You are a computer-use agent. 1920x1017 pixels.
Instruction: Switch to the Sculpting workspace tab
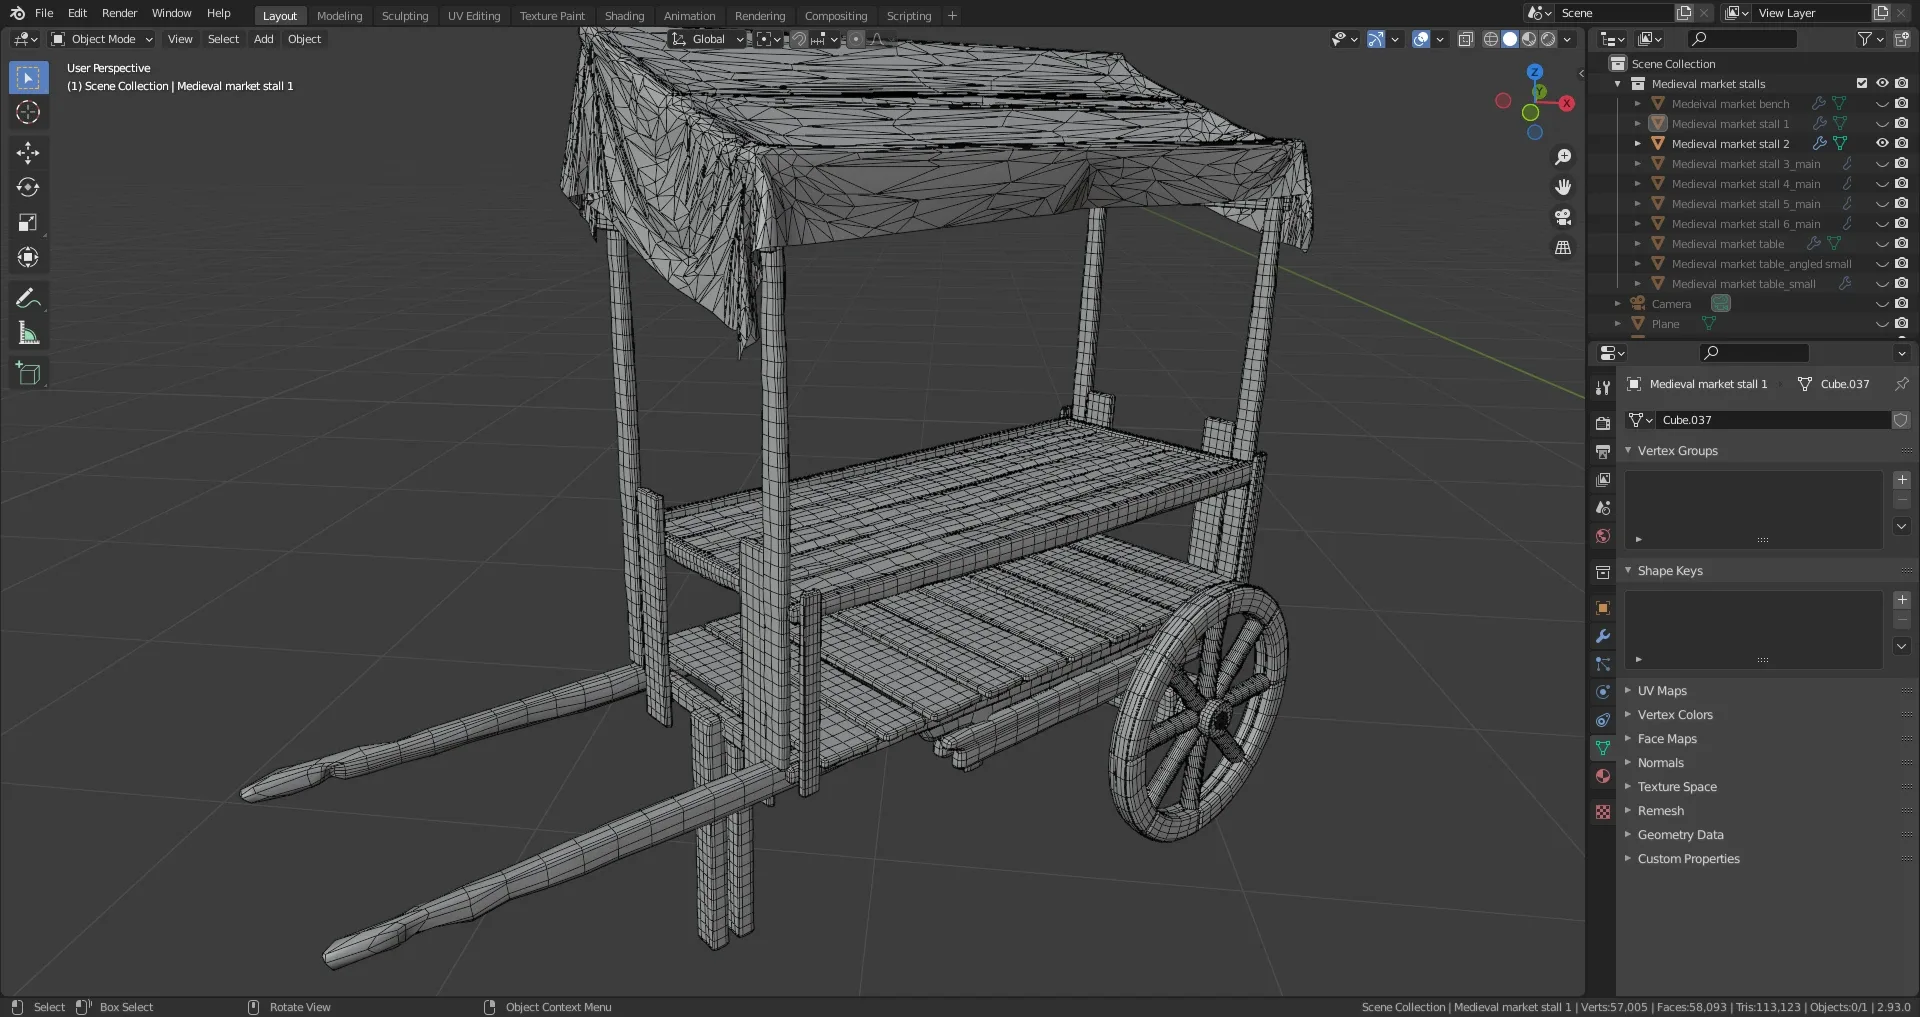point(405,16)
